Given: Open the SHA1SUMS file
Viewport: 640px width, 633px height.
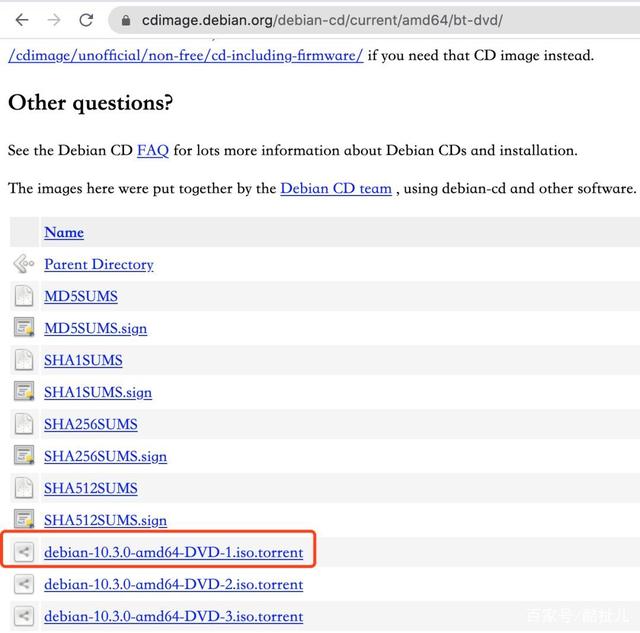Looking at the screenshot, I should (83, 360).
